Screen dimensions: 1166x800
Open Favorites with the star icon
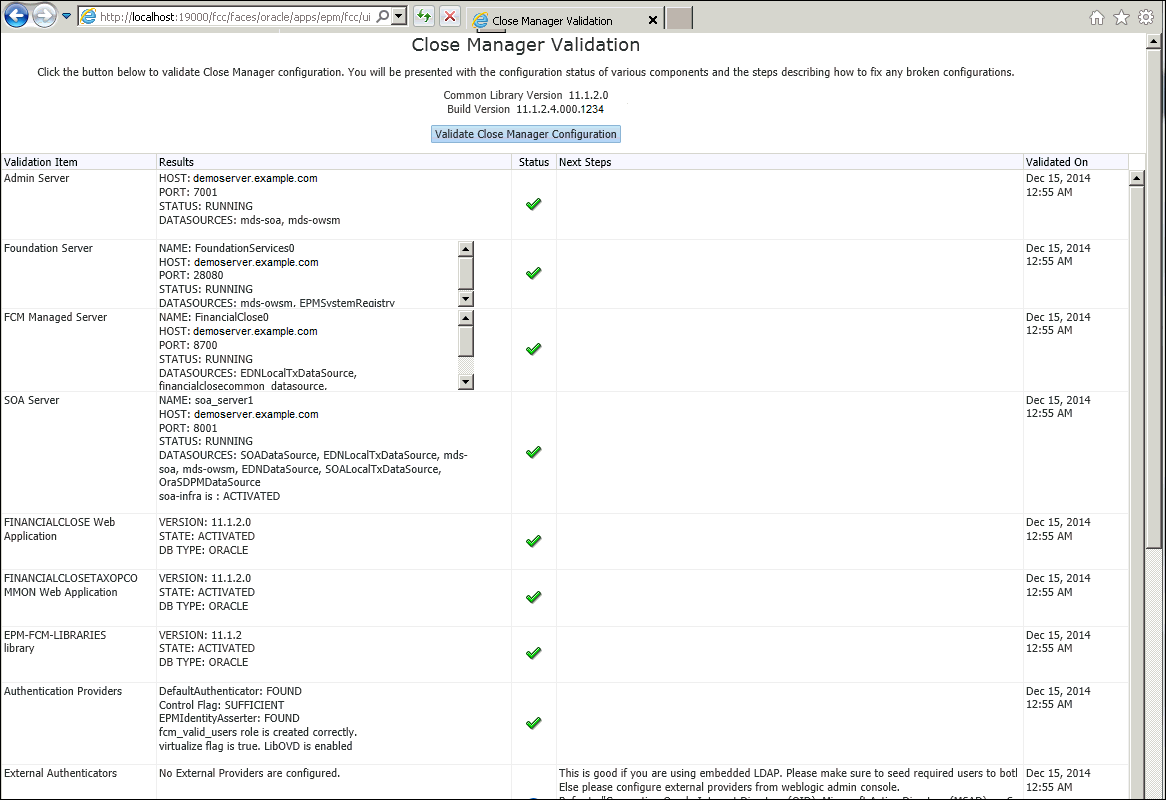(1121, 18)
